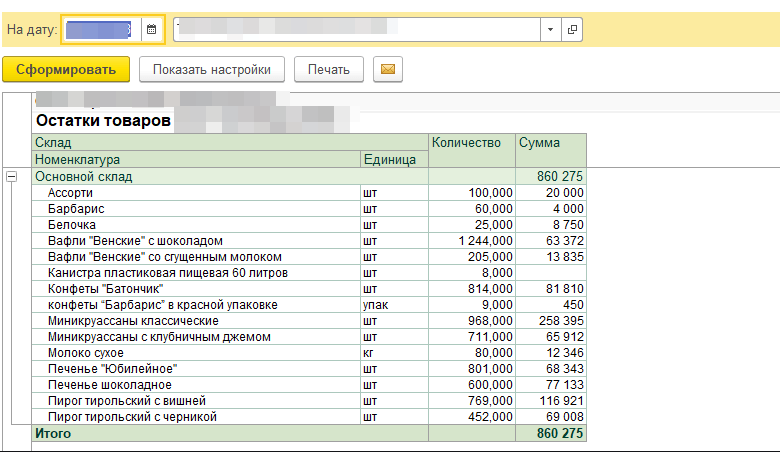Image resolution: width=780 pixels, height=452 pixels.
Task: Click the Печать button
Action: [329, 69]
